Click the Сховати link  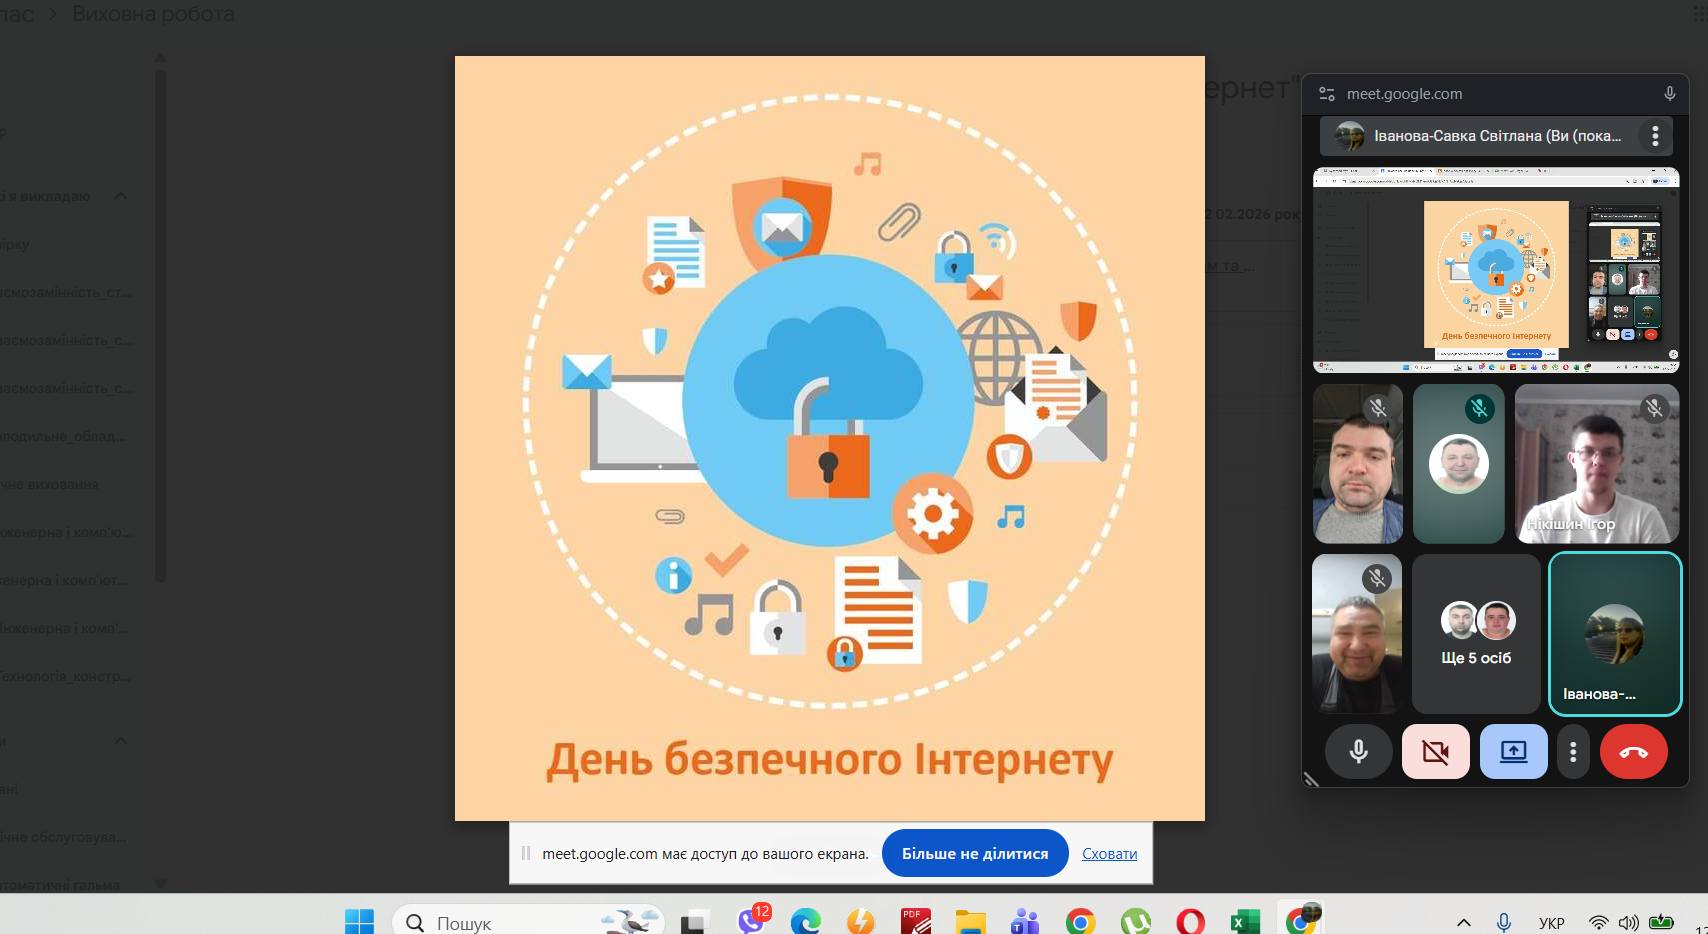tap(1109, 854)
